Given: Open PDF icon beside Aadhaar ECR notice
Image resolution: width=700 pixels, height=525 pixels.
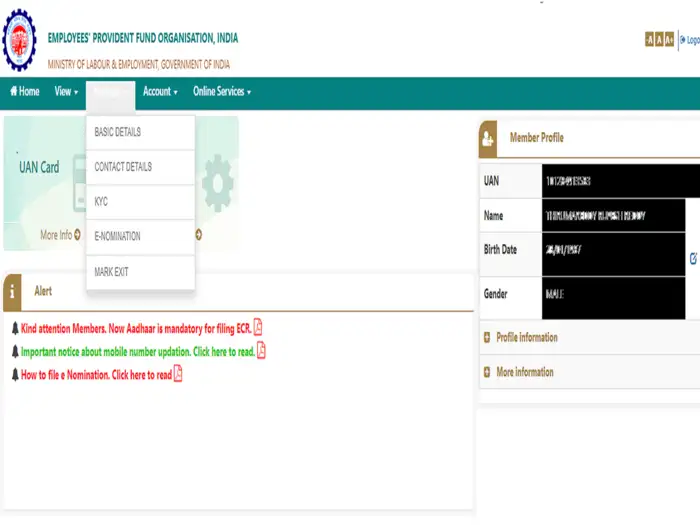Looking at the screenshot, I should [x=258, y=327].
